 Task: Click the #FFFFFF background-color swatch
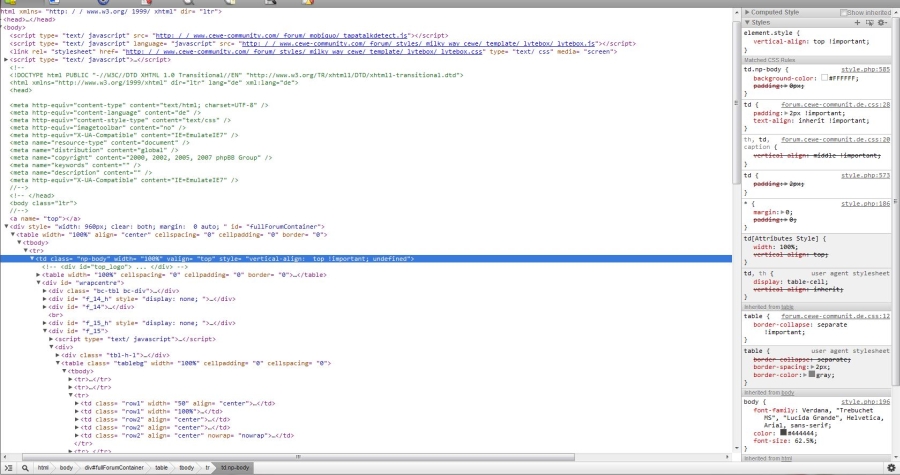(x=824, y=77)
